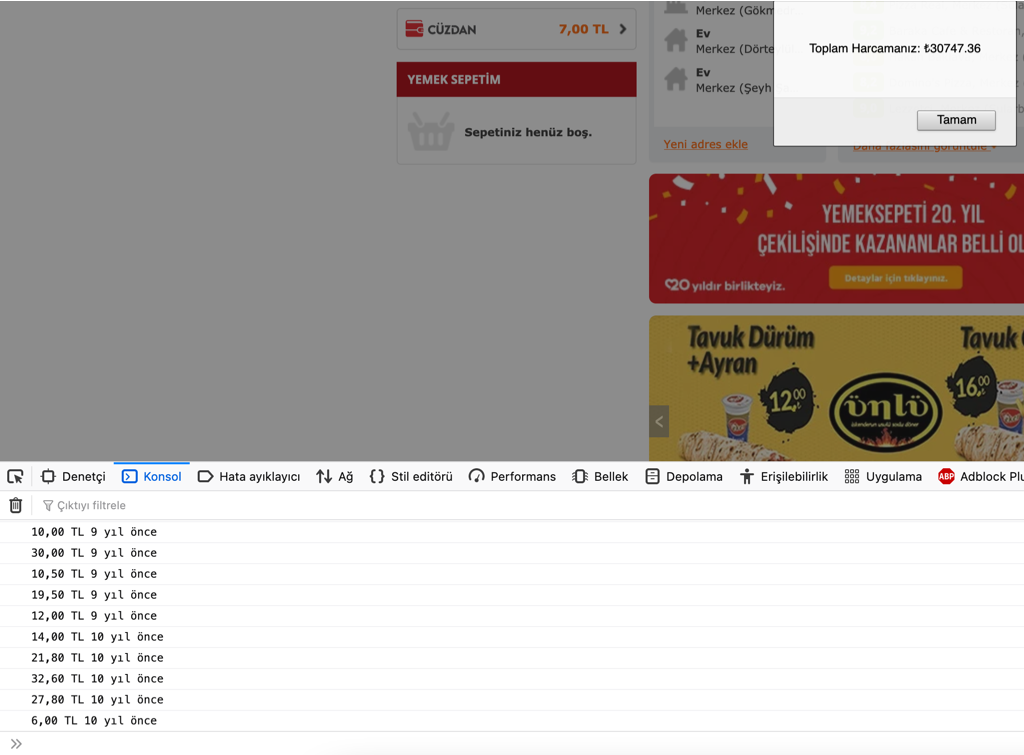The image size is (1024, 755).
Task: Click the empty basket icon
Action: pos(431,131)
